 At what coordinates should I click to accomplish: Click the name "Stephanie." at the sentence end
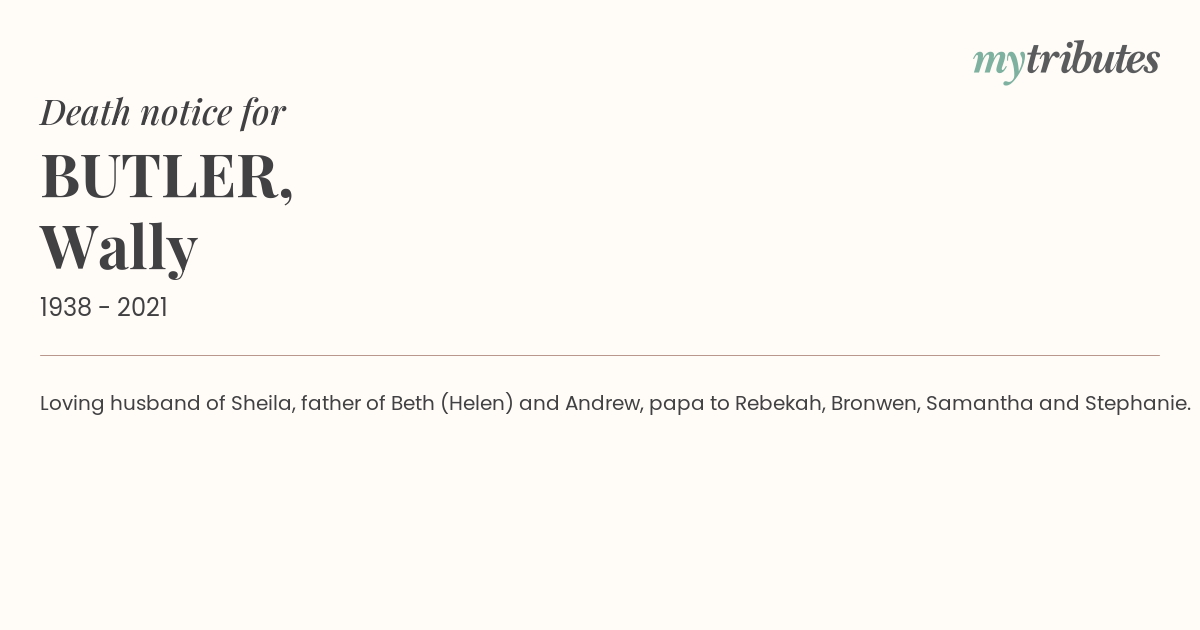1138,404
